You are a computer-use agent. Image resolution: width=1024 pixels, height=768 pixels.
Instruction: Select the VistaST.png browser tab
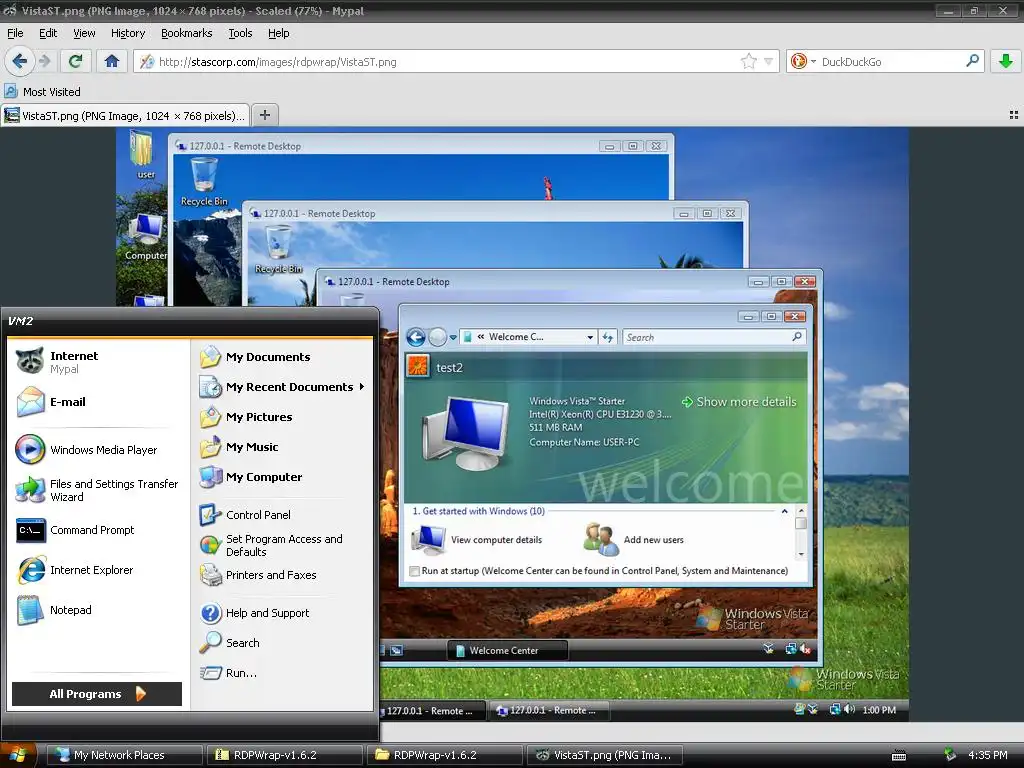(x=125, y=116)
